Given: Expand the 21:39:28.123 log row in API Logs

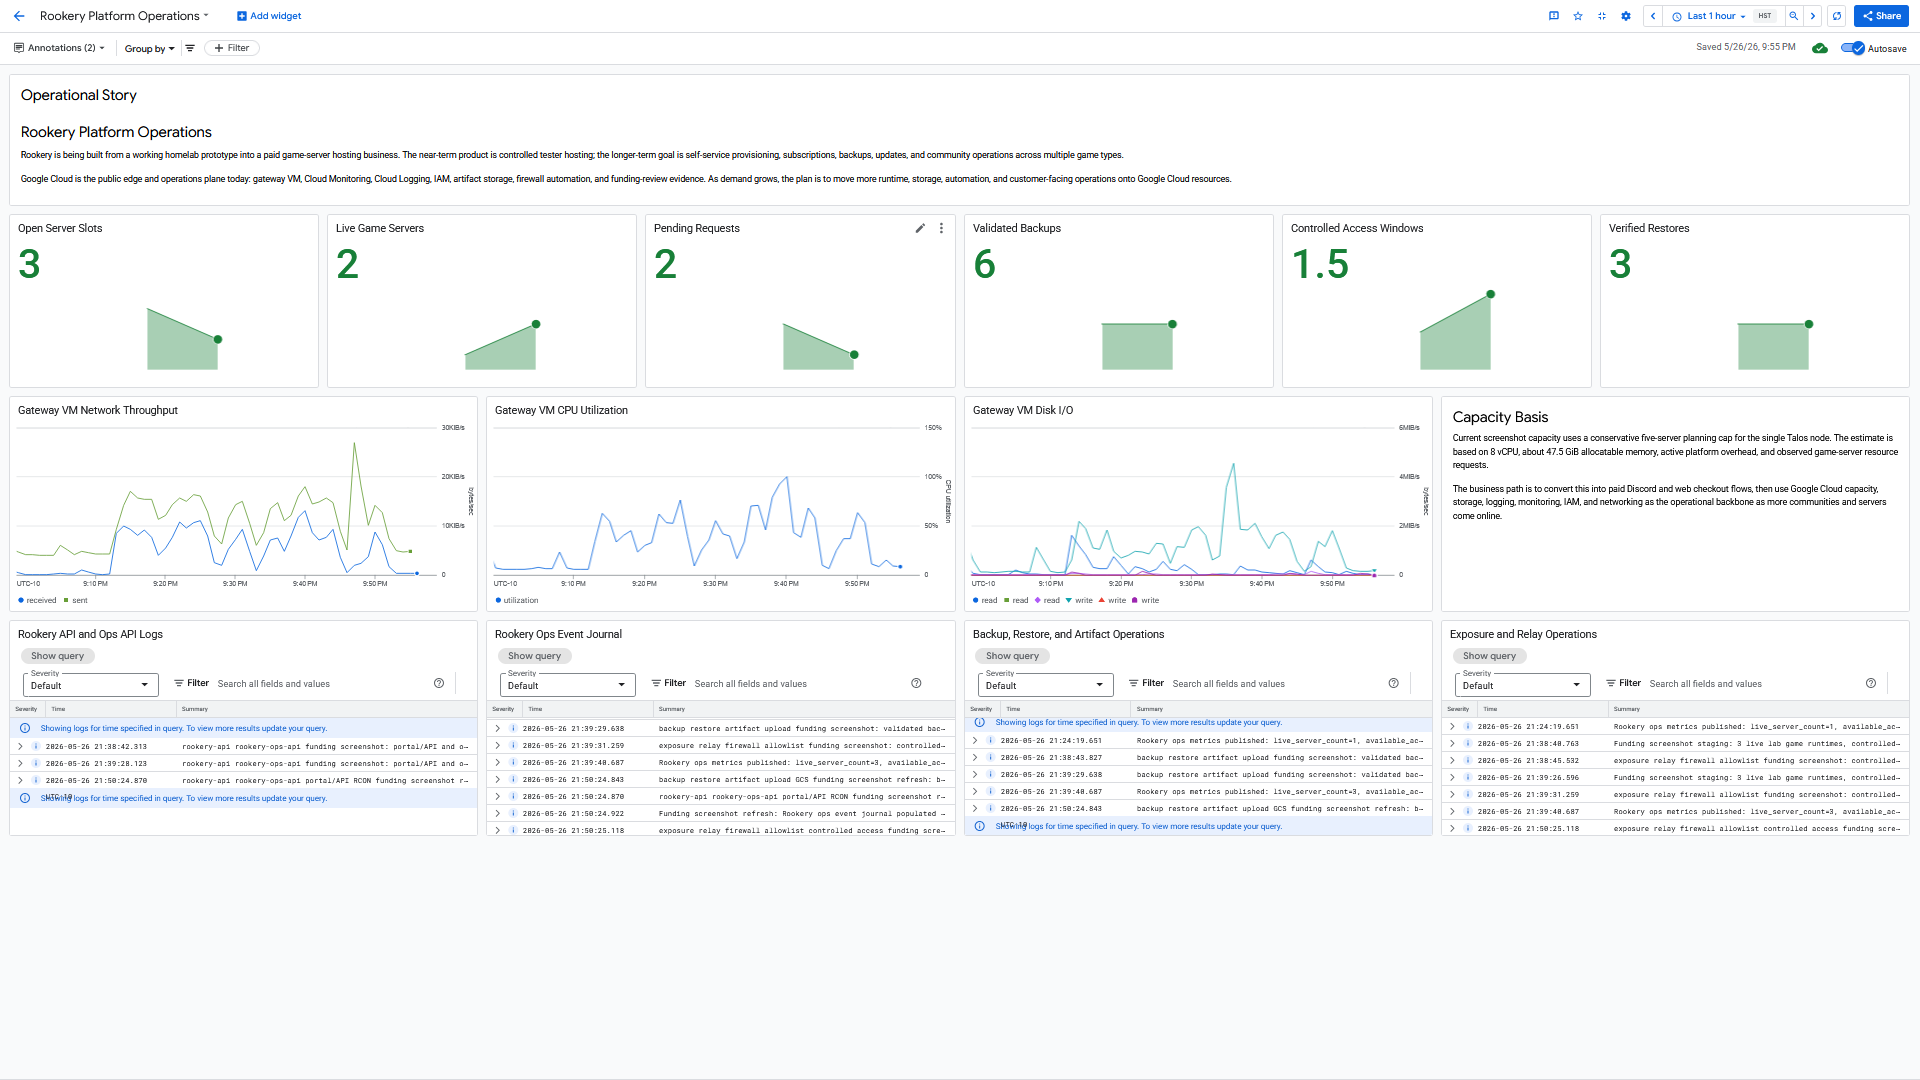Looking at the screenshot, I should tap(20, 763).
